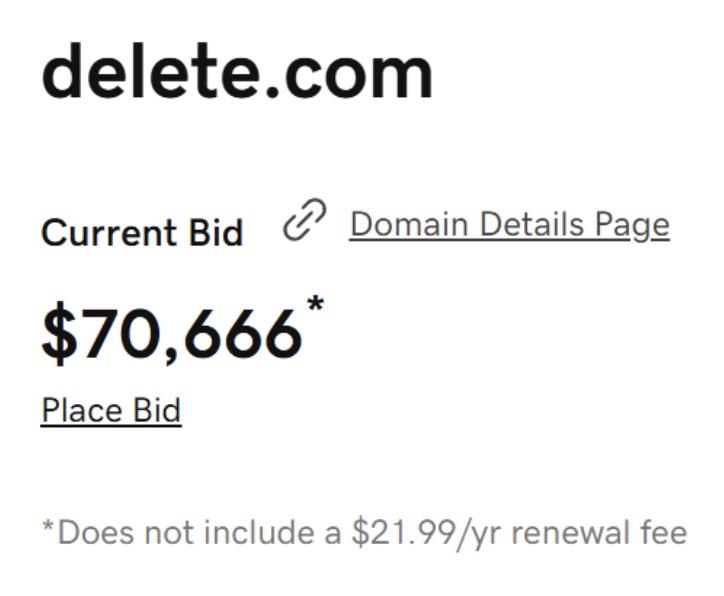This screenshot has height=596, width=724.
Task: Click the chain link icon
Action: (304, 220)
